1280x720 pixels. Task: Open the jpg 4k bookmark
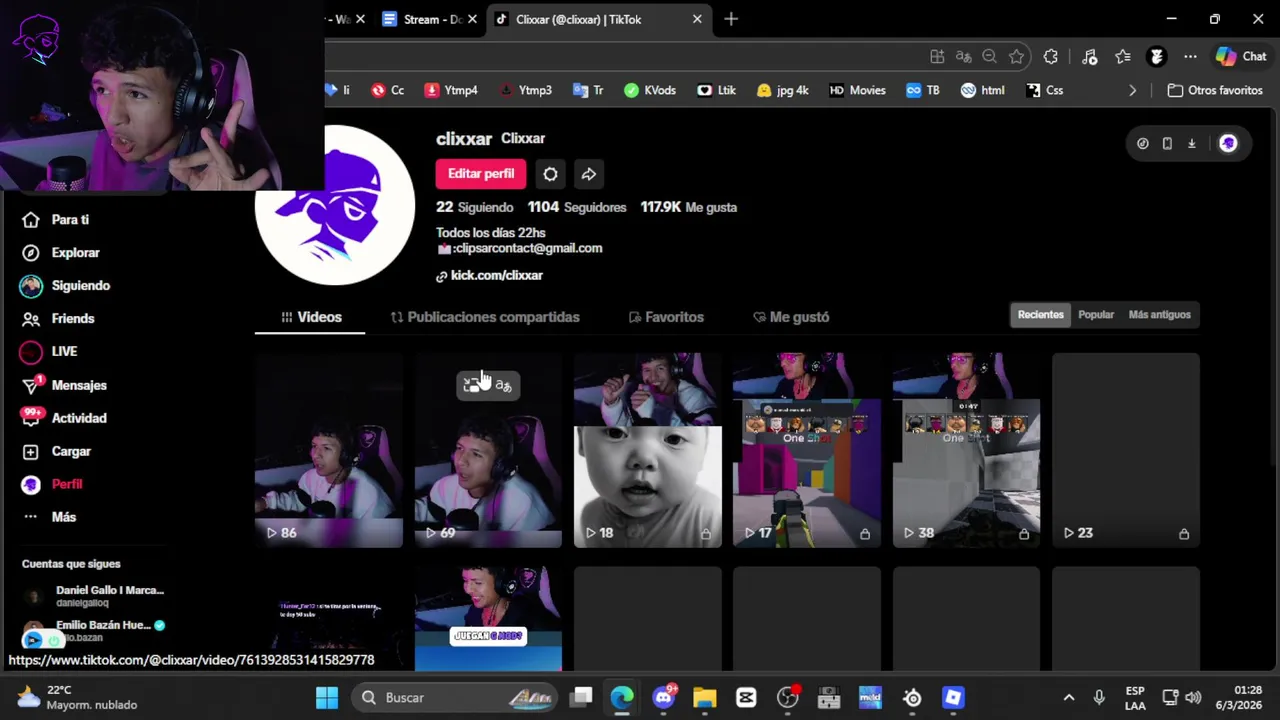point(783,90)
